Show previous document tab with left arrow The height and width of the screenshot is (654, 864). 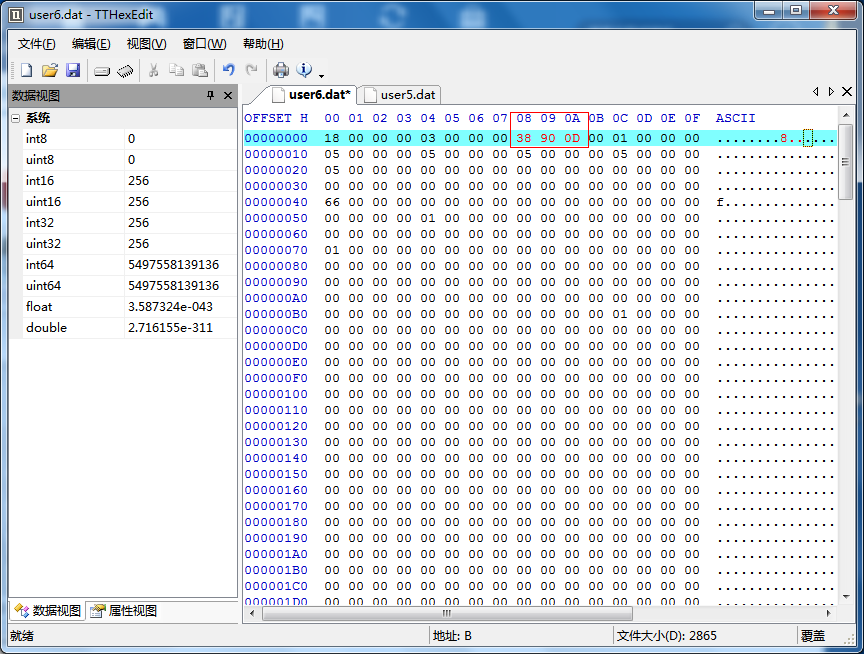[816, 91]
